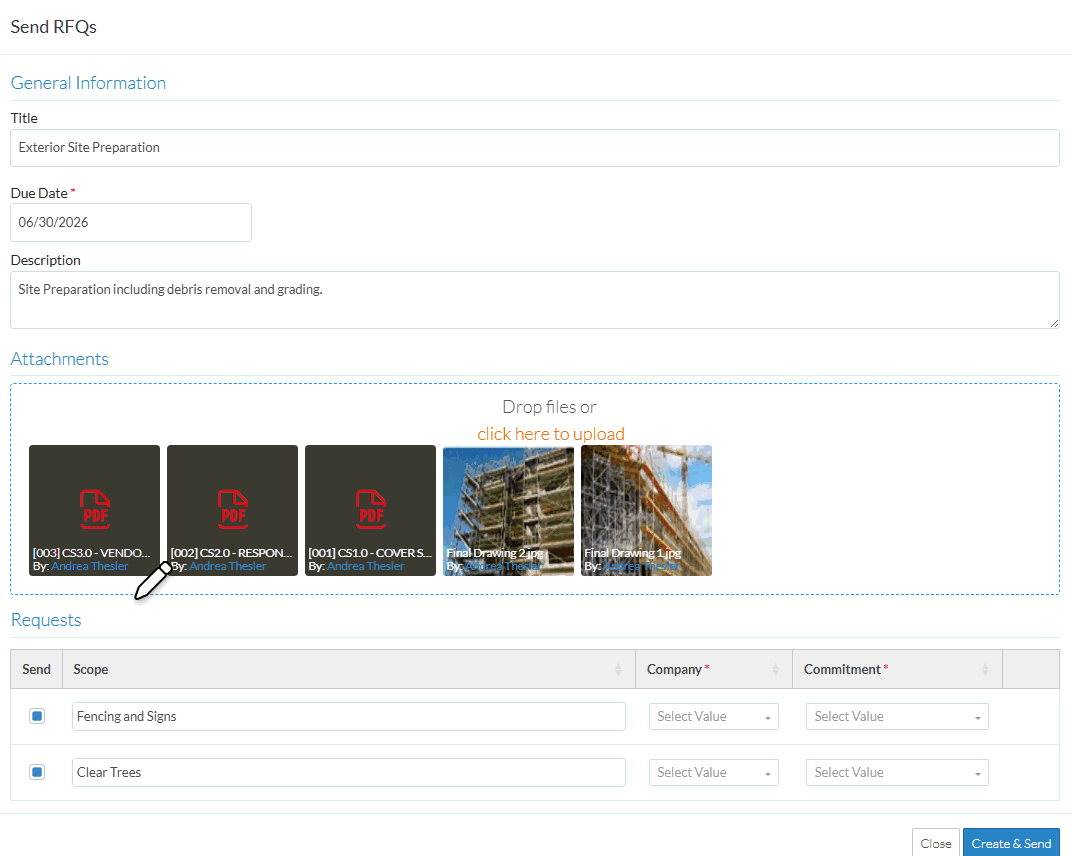Click the 'Drop files or' text

click(550, 407)
